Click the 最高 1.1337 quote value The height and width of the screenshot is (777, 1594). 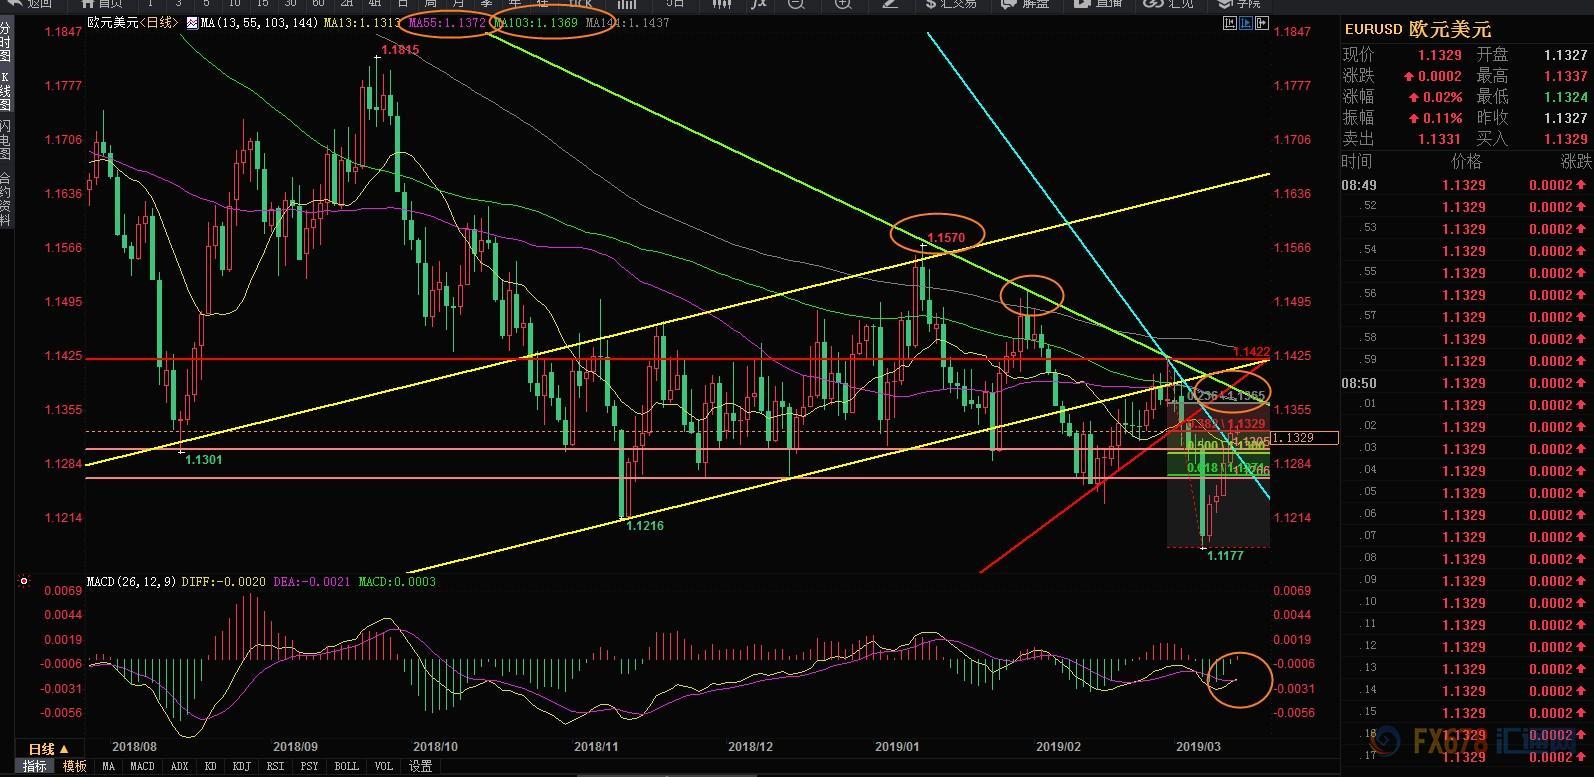tap(1566, 76)
